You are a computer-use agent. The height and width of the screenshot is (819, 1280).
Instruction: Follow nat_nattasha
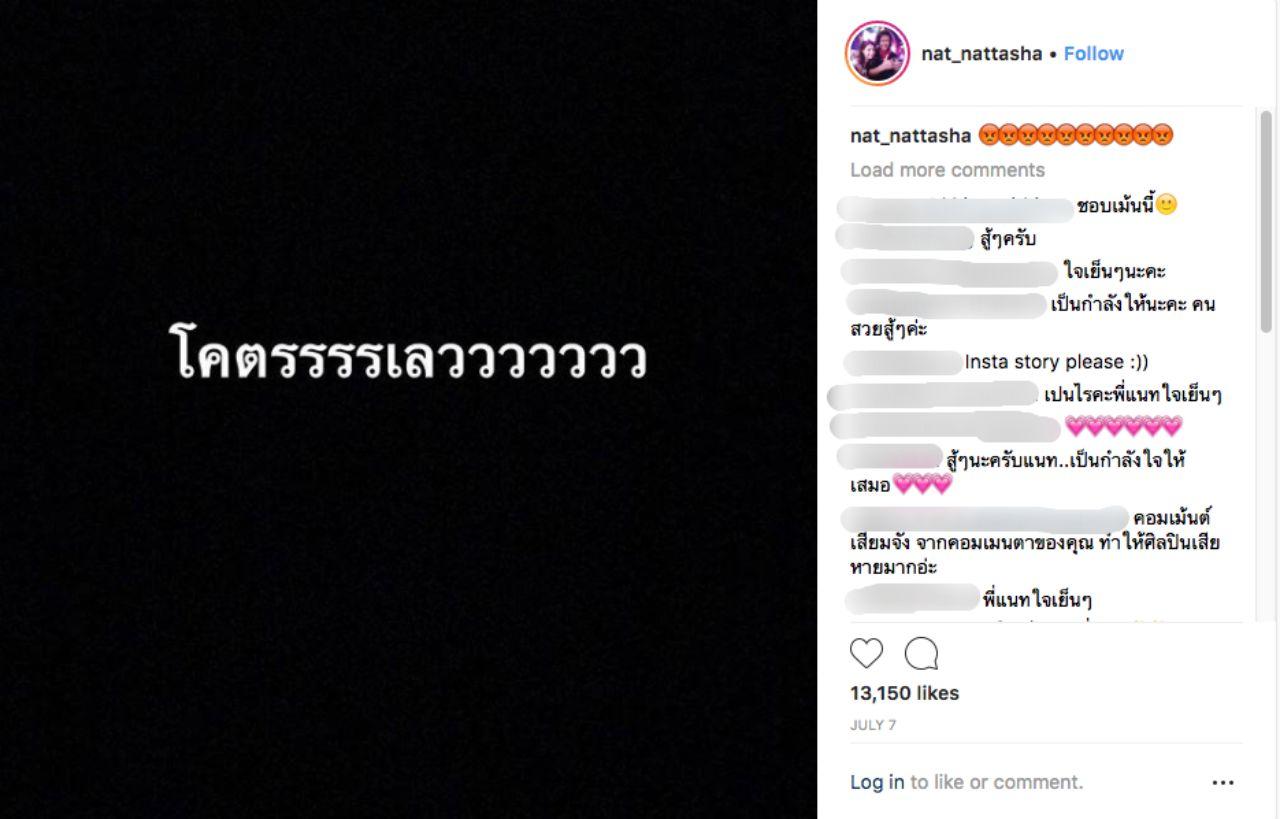[x=1093, y=54]
